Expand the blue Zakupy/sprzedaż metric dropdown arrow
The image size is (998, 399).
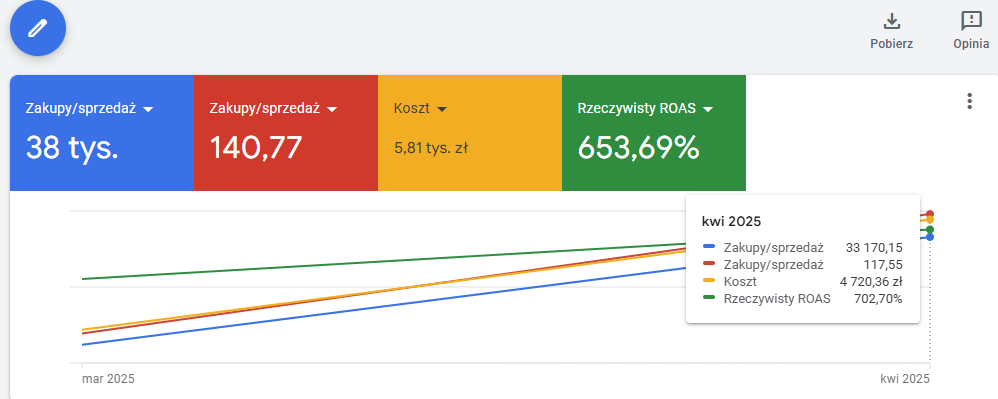(149, 109)
